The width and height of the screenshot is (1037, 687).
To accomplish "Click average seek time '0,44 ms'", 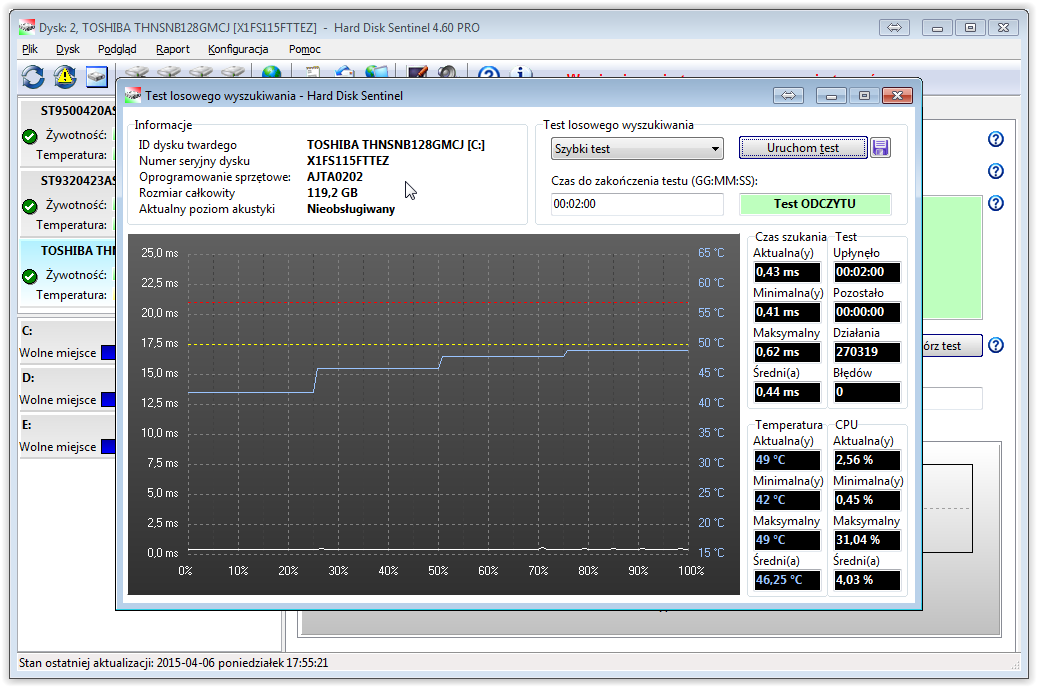I will pyautogui.click(x=787, y=392).
